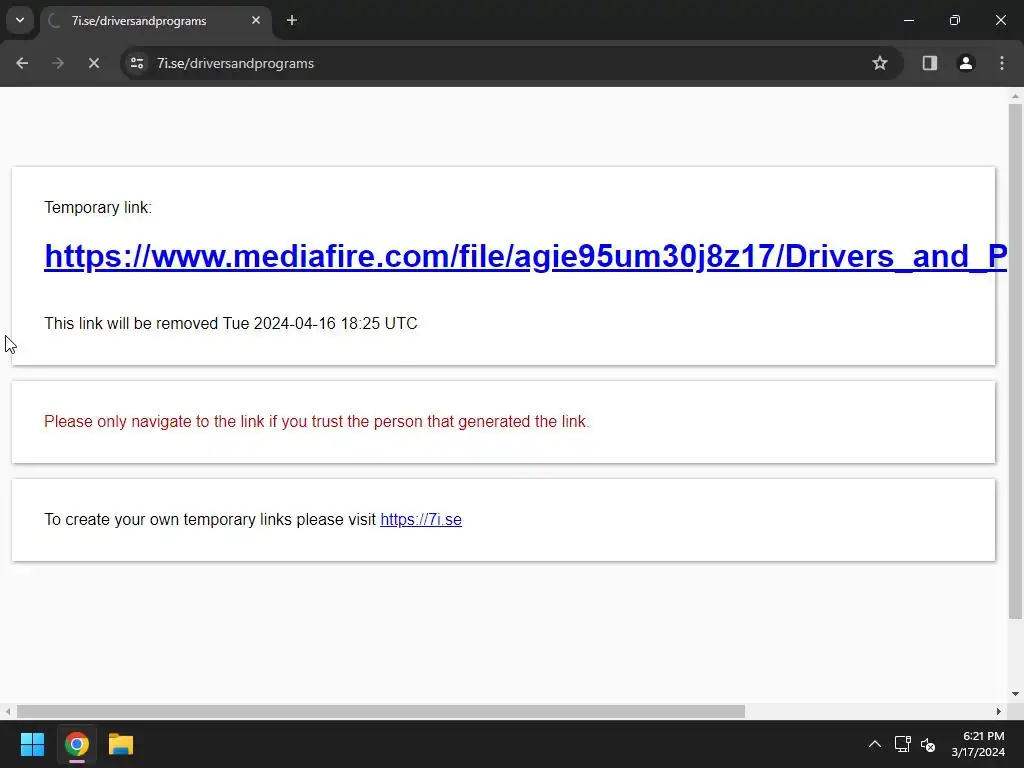
Task: Click the scroll left arrow
Action: pos(7,711)
